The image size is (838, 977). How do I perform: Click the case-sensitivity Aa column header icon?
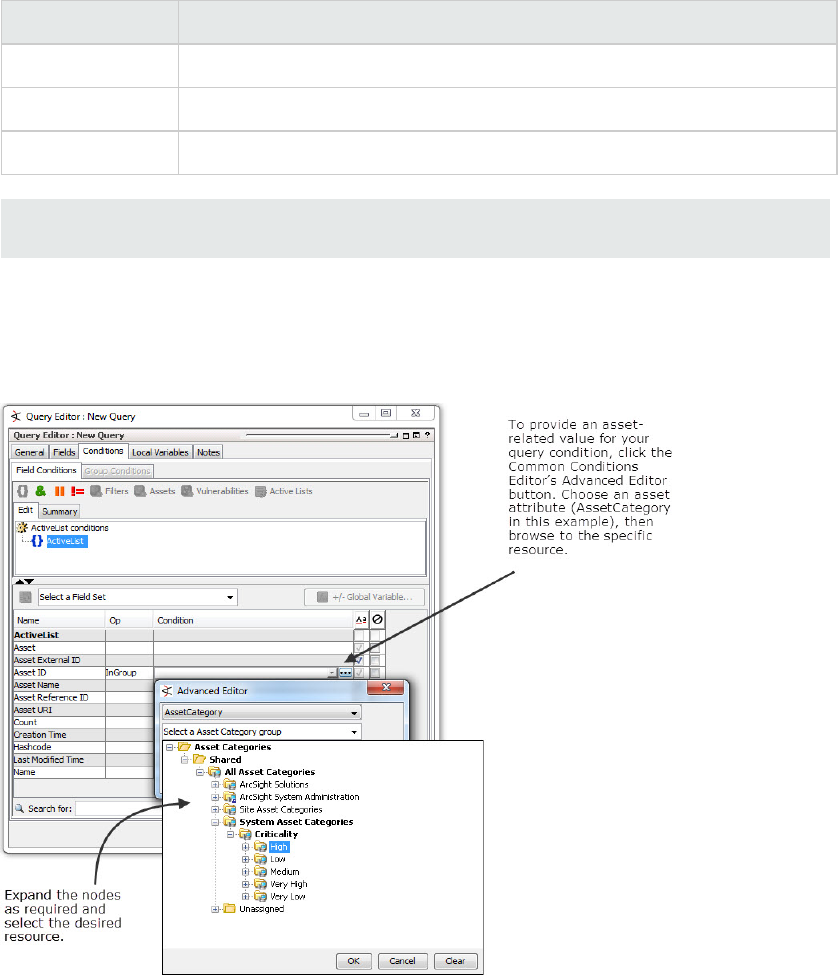361,619
